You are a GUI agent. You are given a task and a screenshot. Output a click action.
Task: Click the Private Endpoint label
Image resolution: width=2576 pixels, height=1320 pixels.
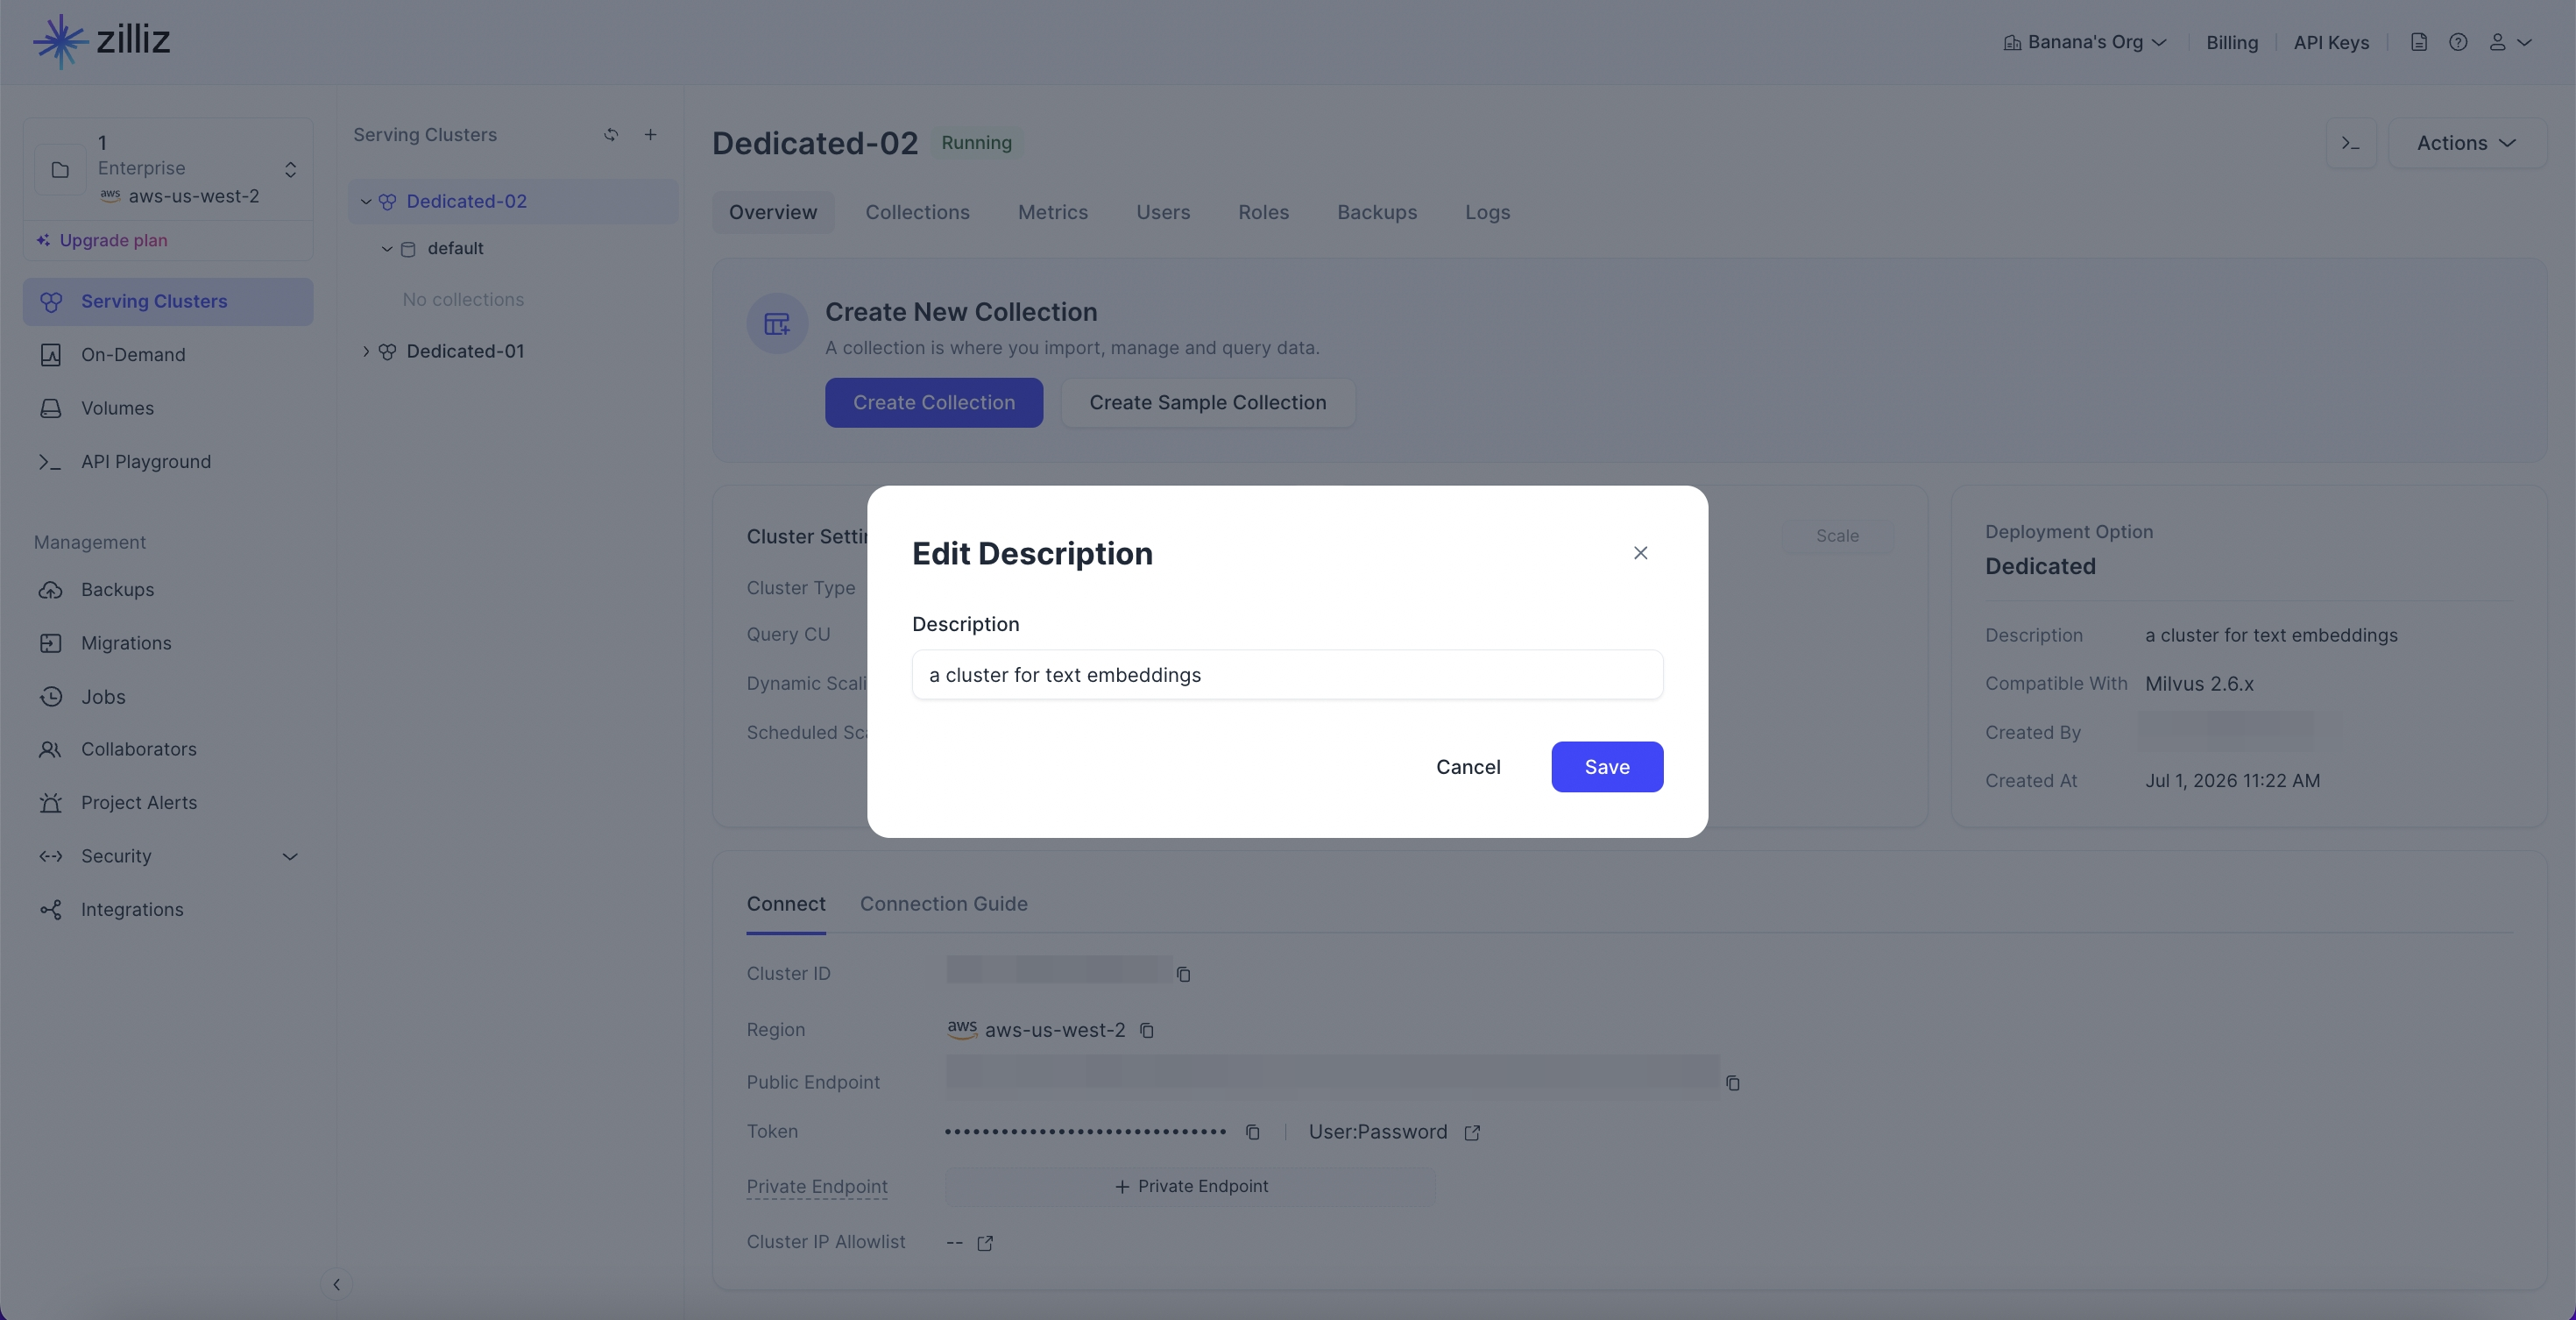pos(816,1187)
